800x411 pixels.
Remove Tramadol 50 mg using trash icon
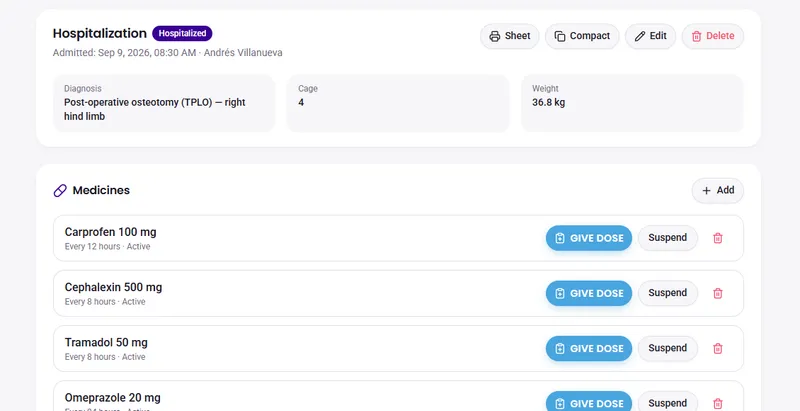click(717, 348)
